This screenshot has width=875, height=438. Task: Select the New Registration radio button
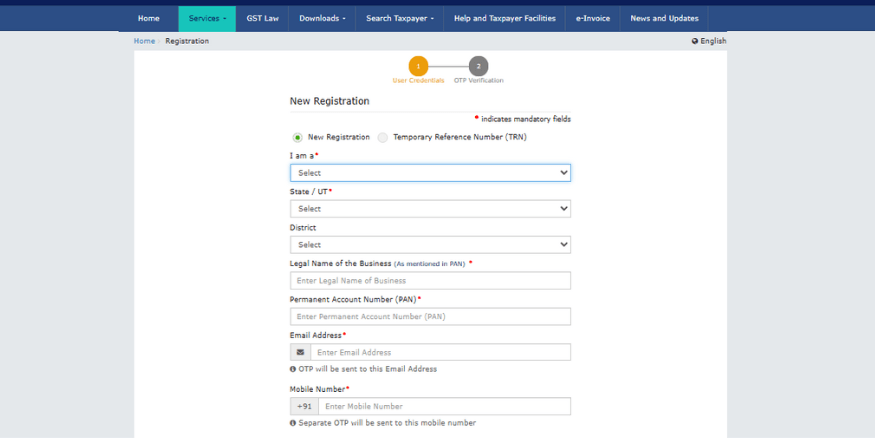[297, 137]
